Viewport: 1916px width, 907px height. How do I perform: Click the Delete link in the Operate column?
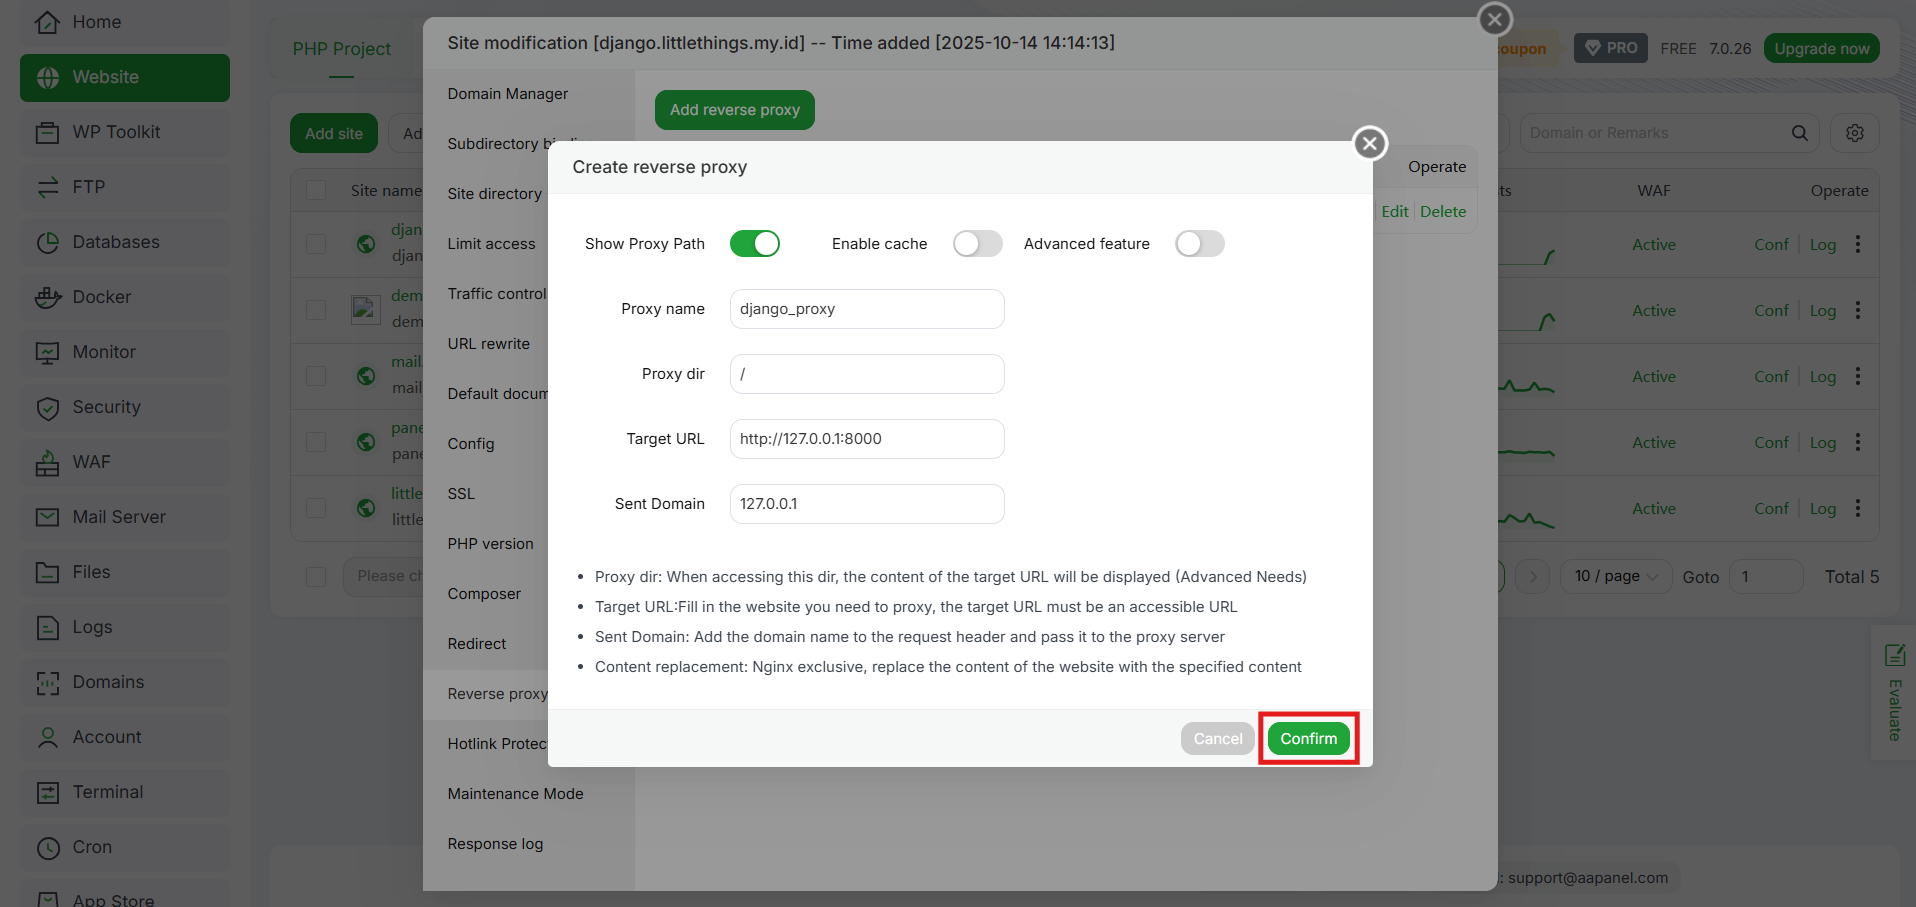point(1443,212)
